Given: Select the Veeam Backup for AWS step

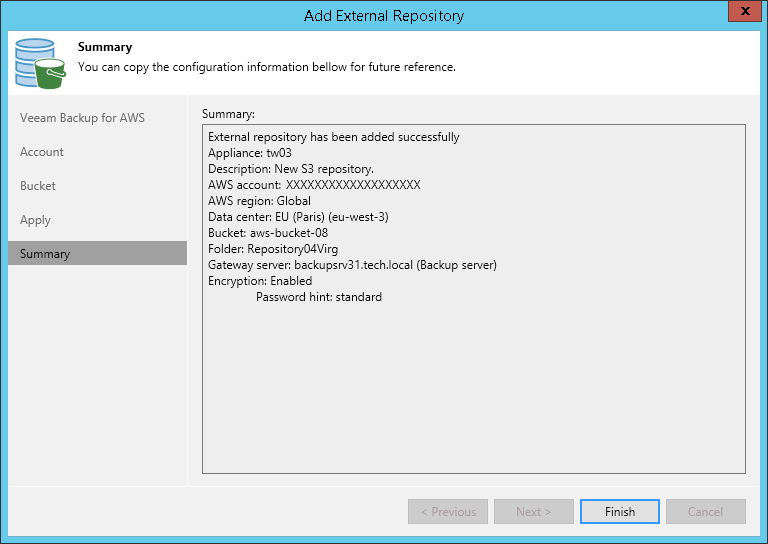Looking at the screenshot, I should (82, 118).
